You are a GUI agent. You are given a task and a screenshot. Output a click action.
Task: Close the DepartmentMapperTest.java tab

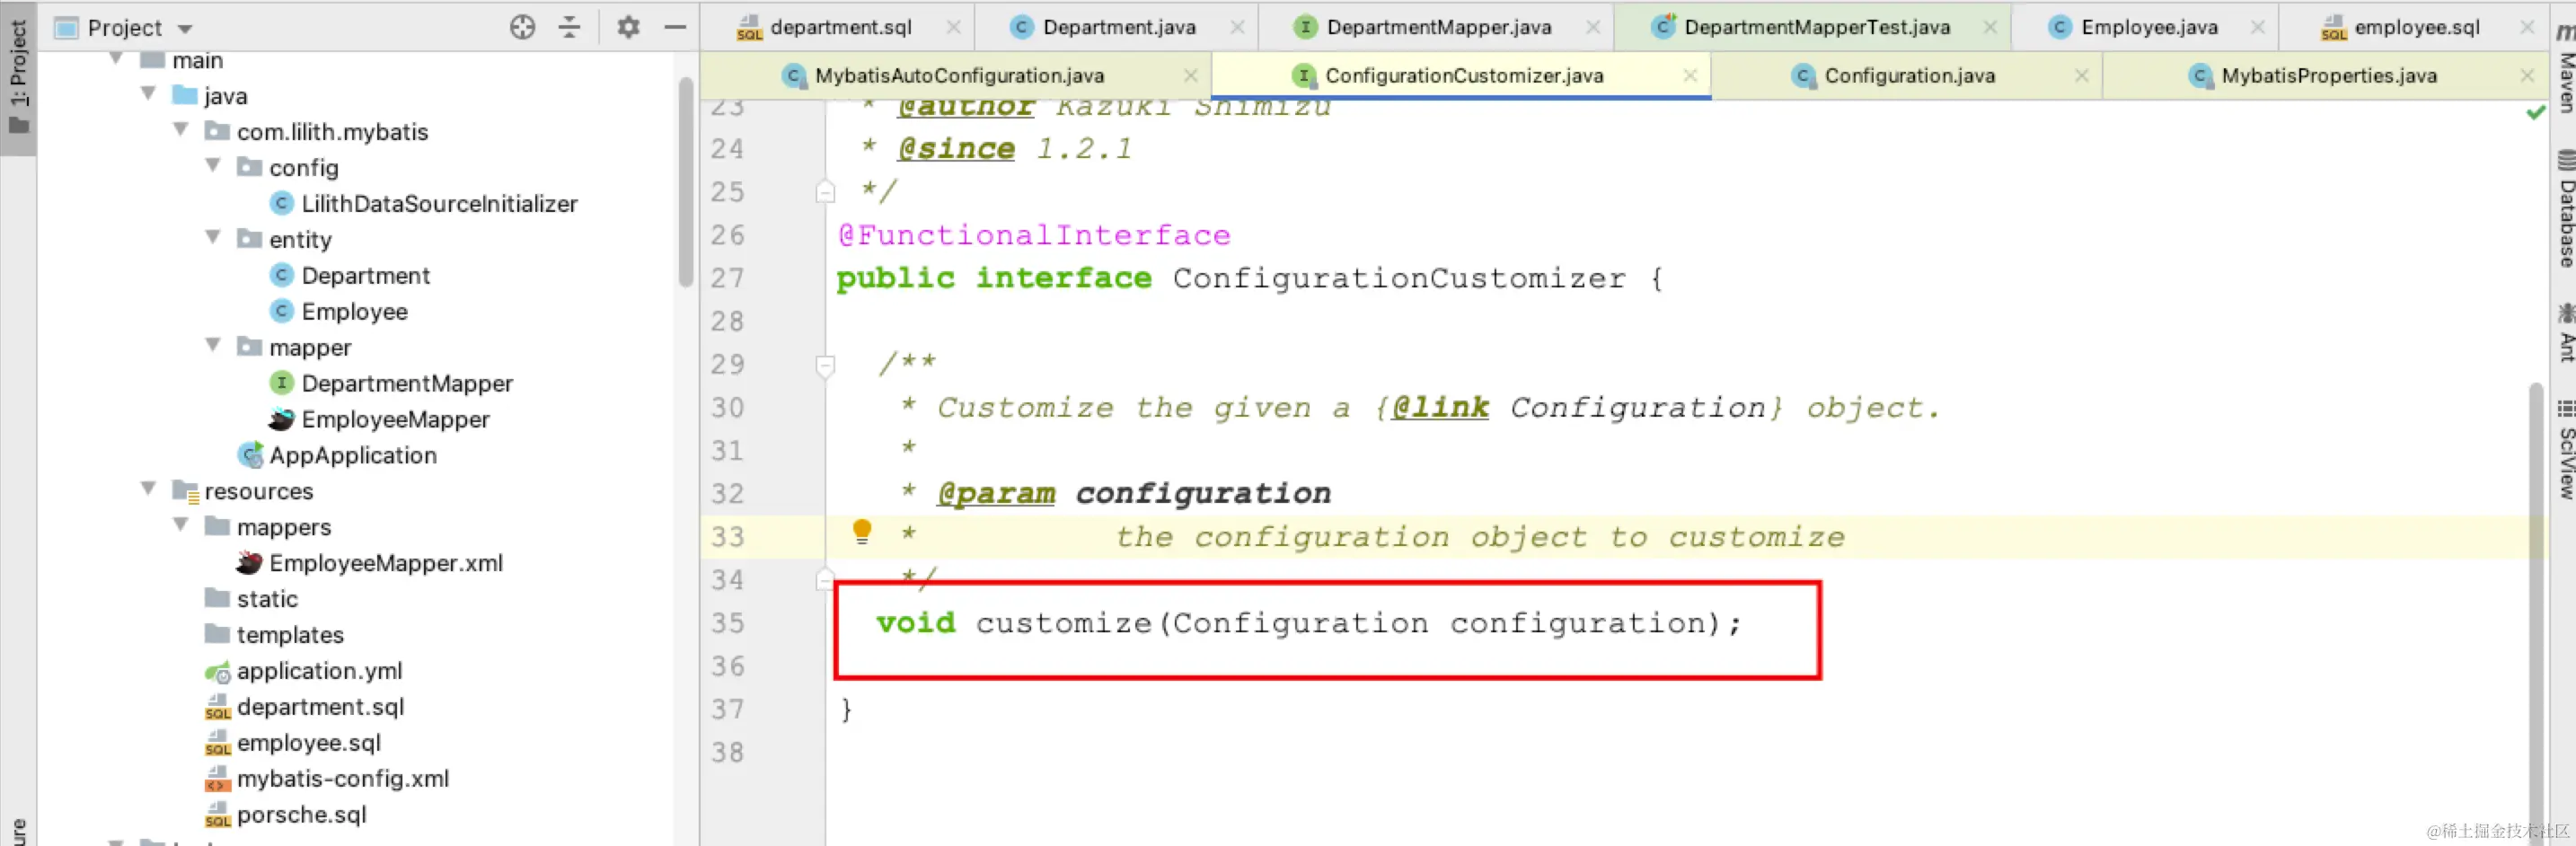point(1990,27)
